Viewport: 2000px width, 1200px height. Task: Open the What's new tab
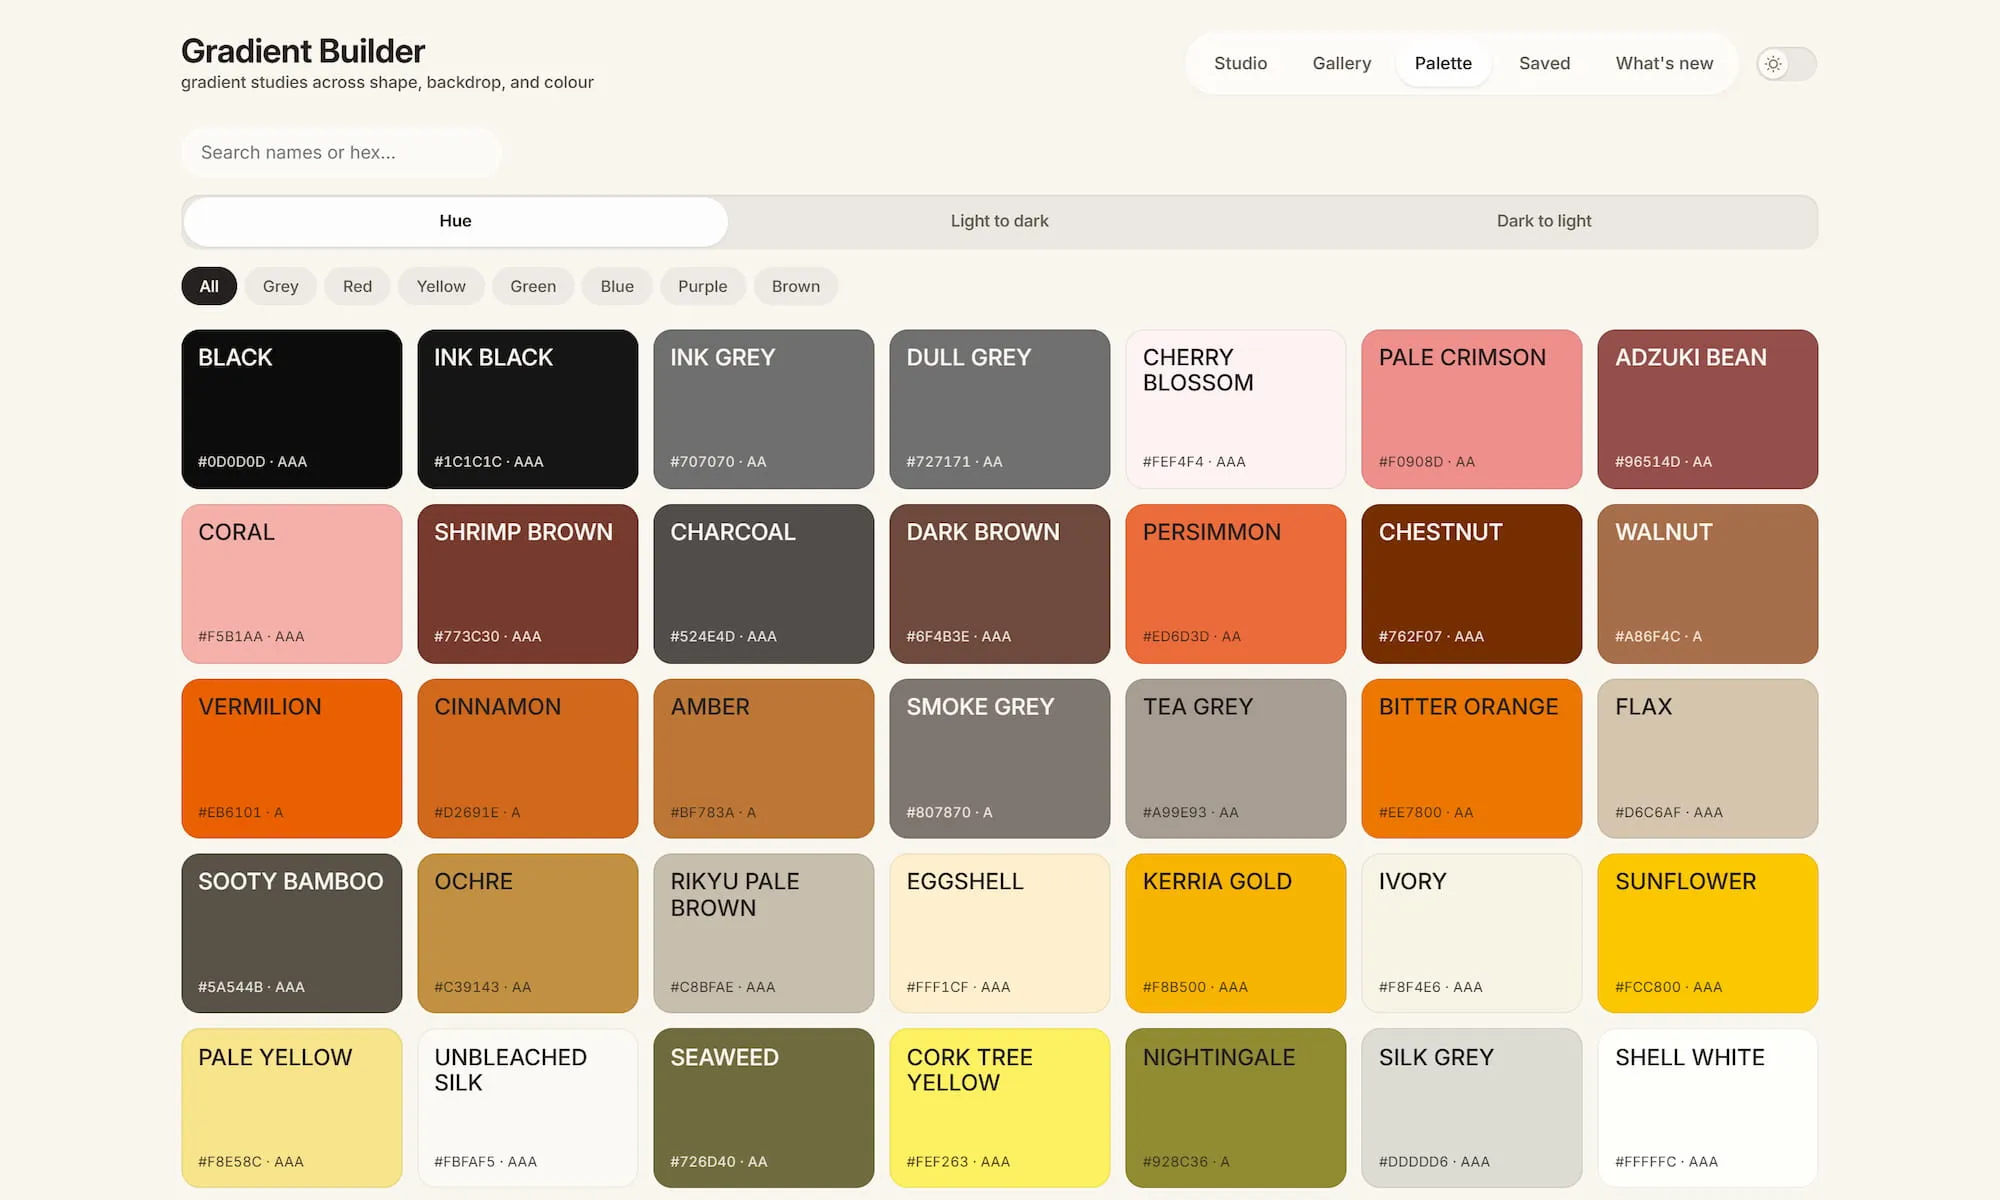[1664, 63]
